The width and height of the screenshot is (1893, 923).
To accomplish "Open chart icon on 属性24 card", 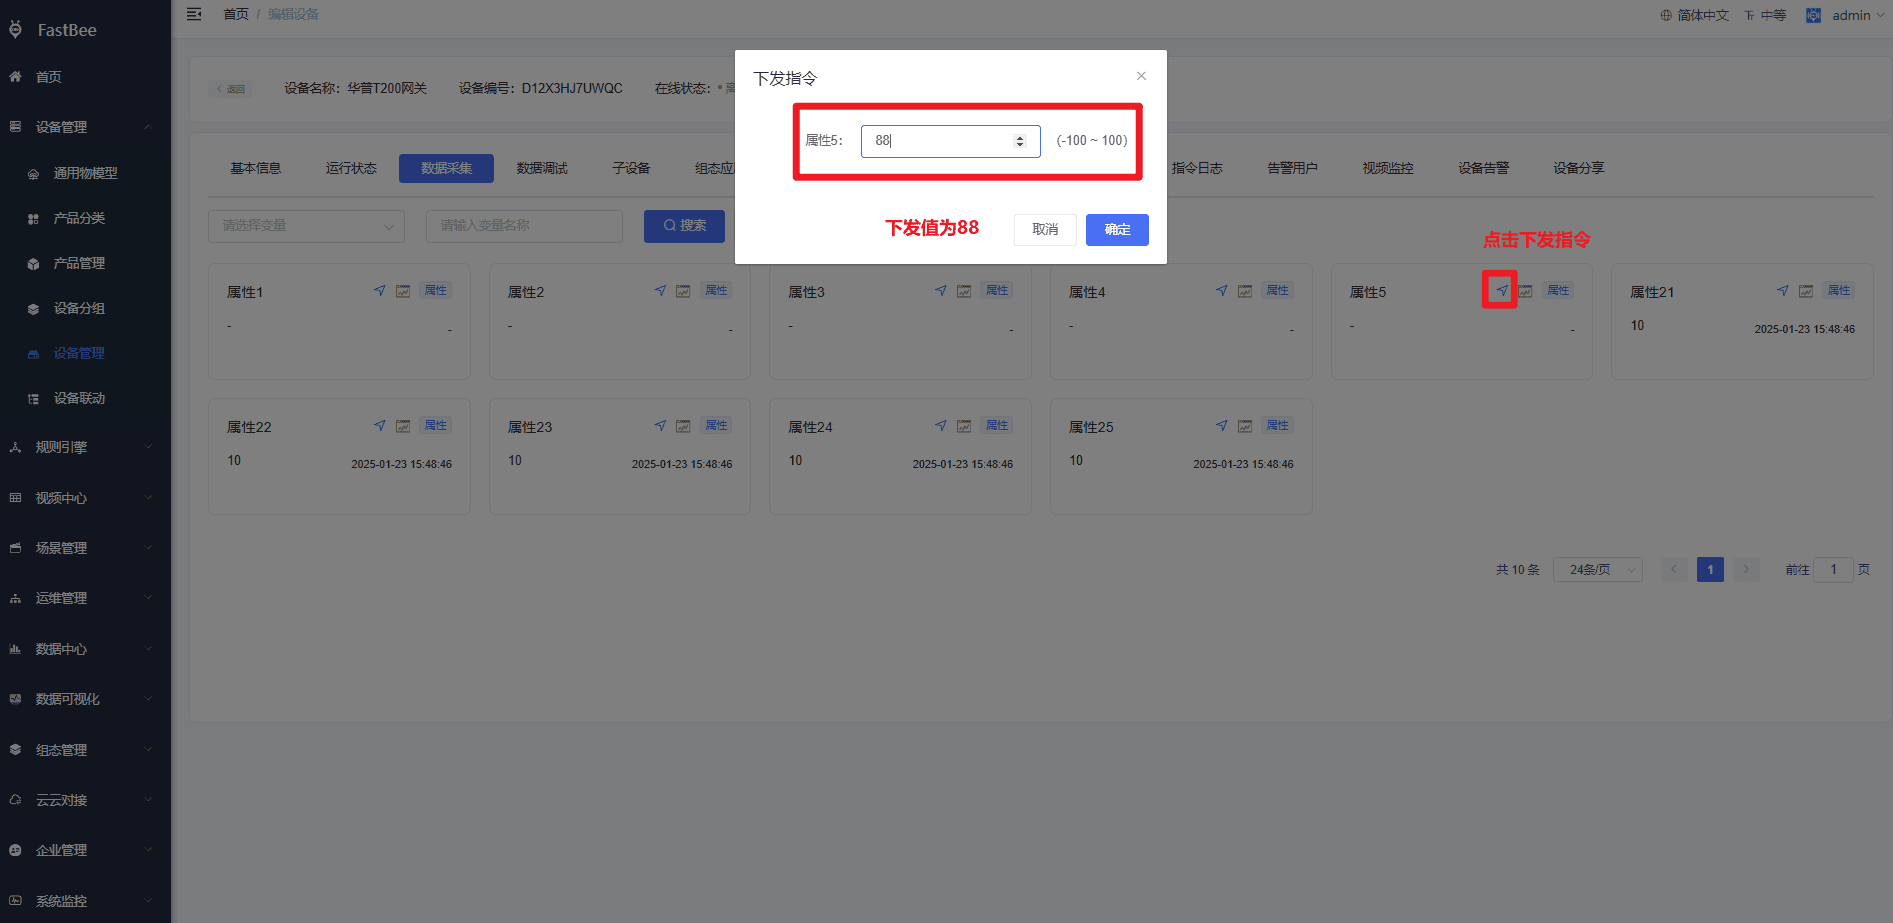I will coord(964,426).
